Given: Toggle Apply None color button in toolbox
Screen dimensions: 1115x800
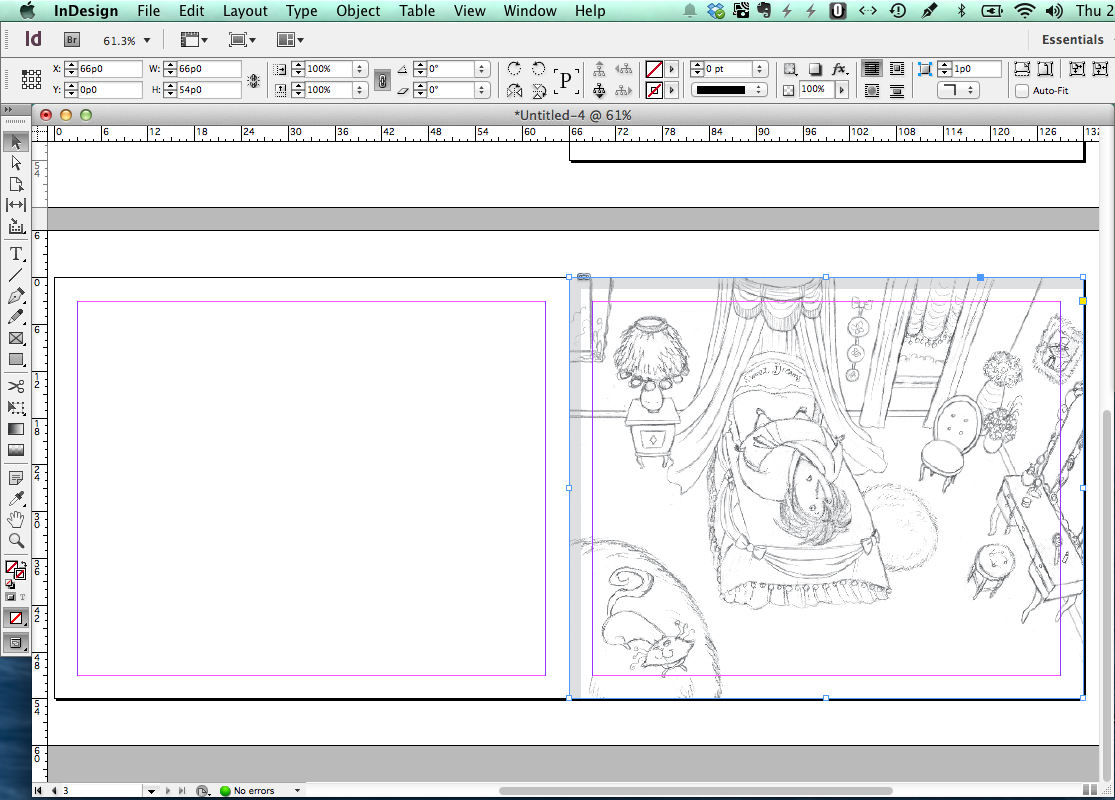Looking at the screenshot, I should tap(16, 618).
